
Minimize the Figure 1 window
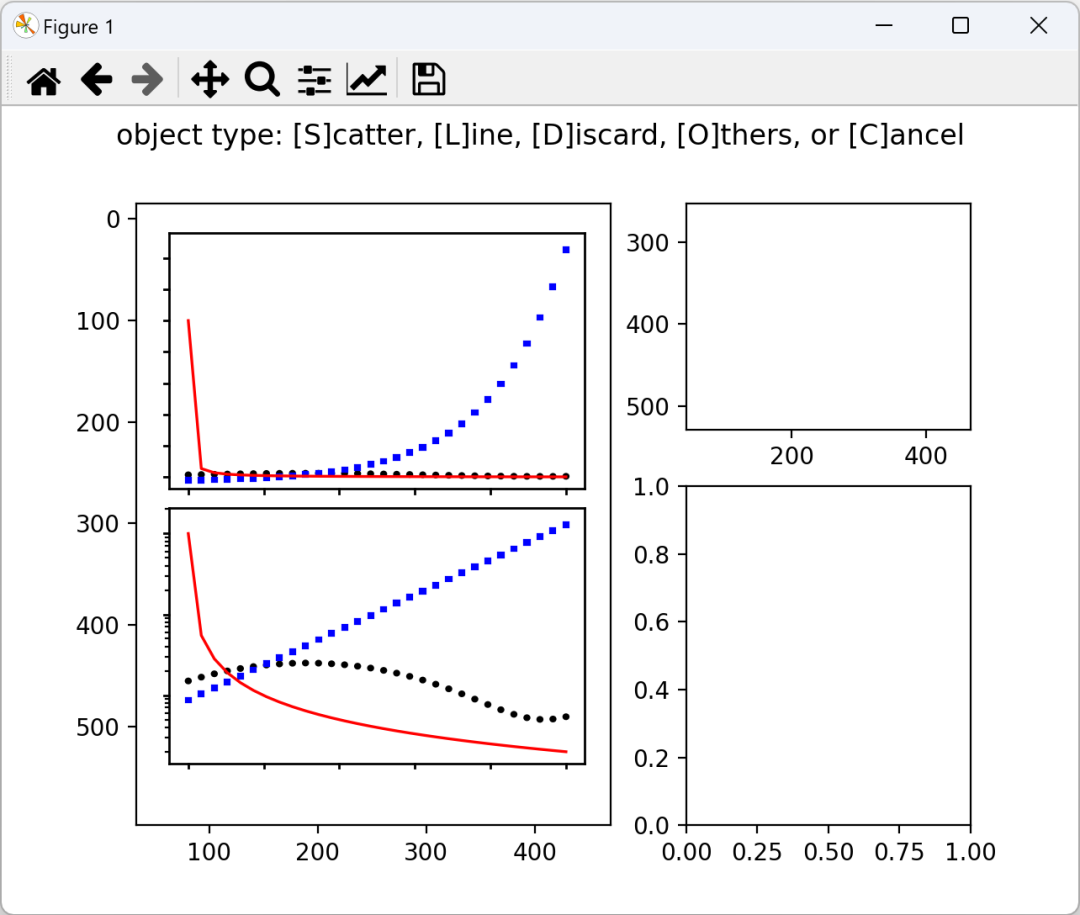(x=884, y=25)
